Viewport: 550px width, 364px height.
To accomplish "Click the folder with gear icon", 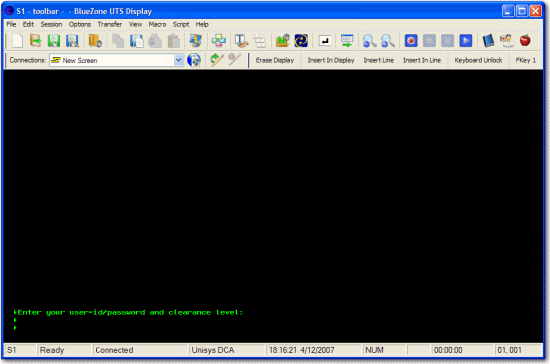I will (95, 41).
